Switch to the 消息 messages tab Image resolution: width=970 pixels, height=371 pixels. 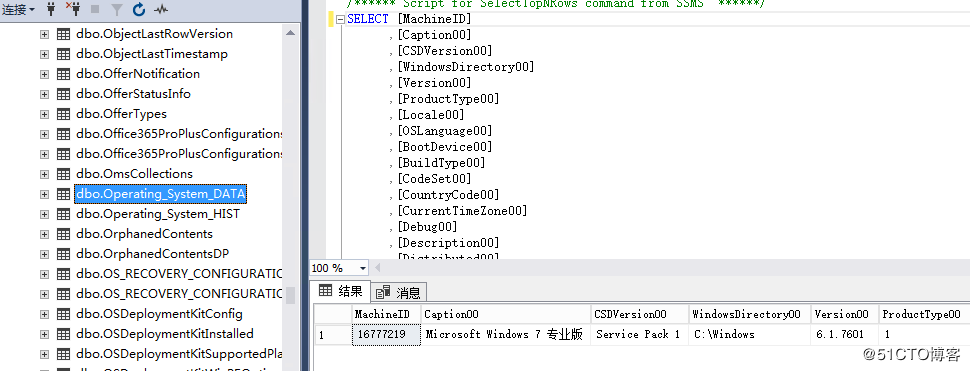tap(399, 292)
